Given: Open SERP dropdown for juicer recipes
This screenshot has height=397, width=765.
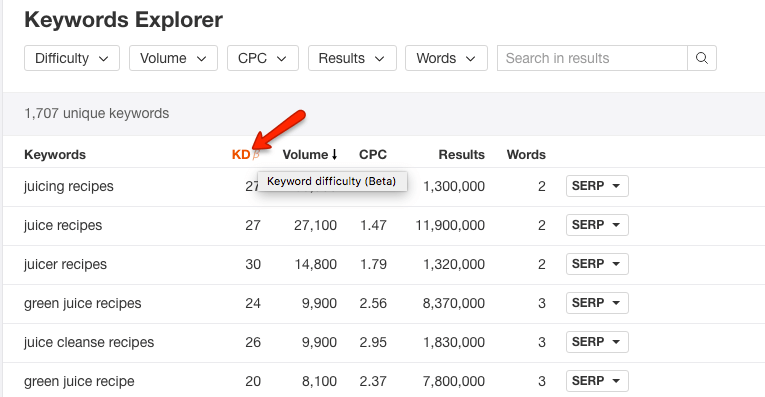Looking at the screenshot, I should [597, 264].
